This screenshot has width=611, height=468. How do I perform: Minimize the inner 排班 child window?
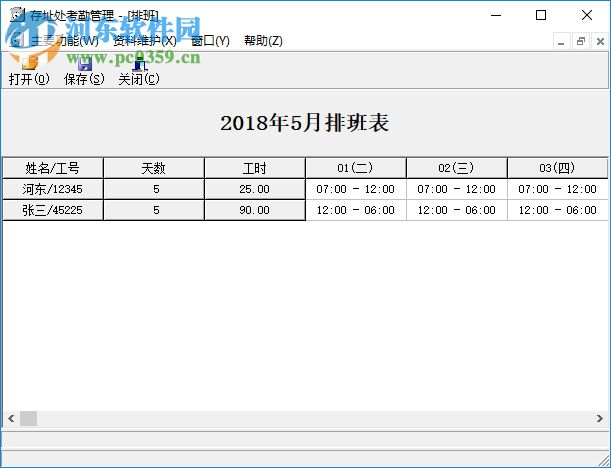(561, 41)
